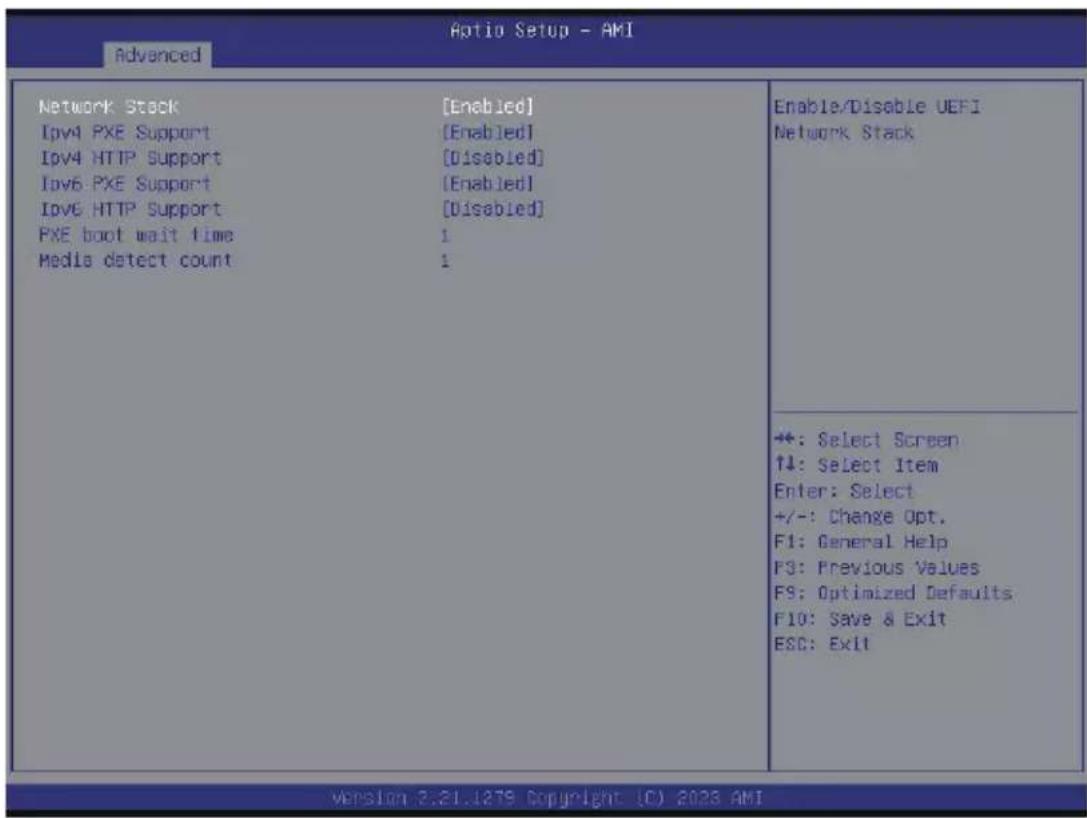Select the Network Stack setting label
This screenshot has height=818, width=1087.
[109, 107]
